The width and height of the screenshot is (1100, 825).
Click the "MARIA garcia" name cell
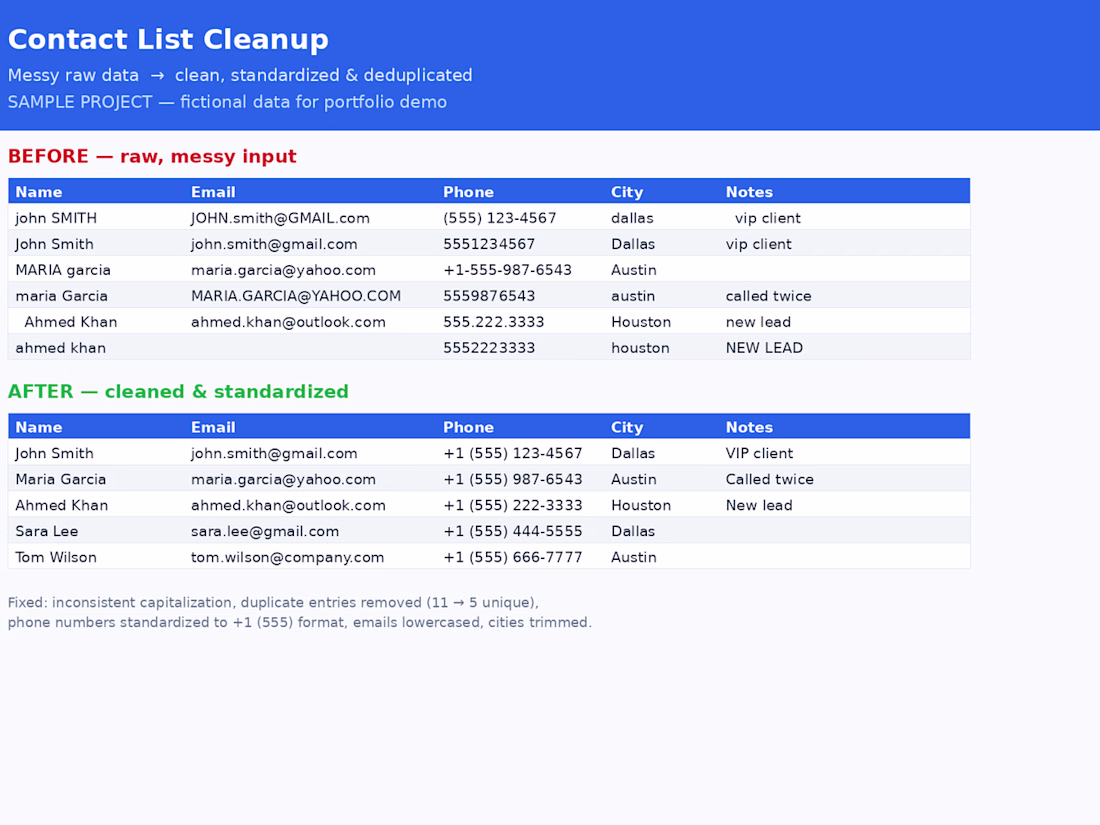point(63,269)
